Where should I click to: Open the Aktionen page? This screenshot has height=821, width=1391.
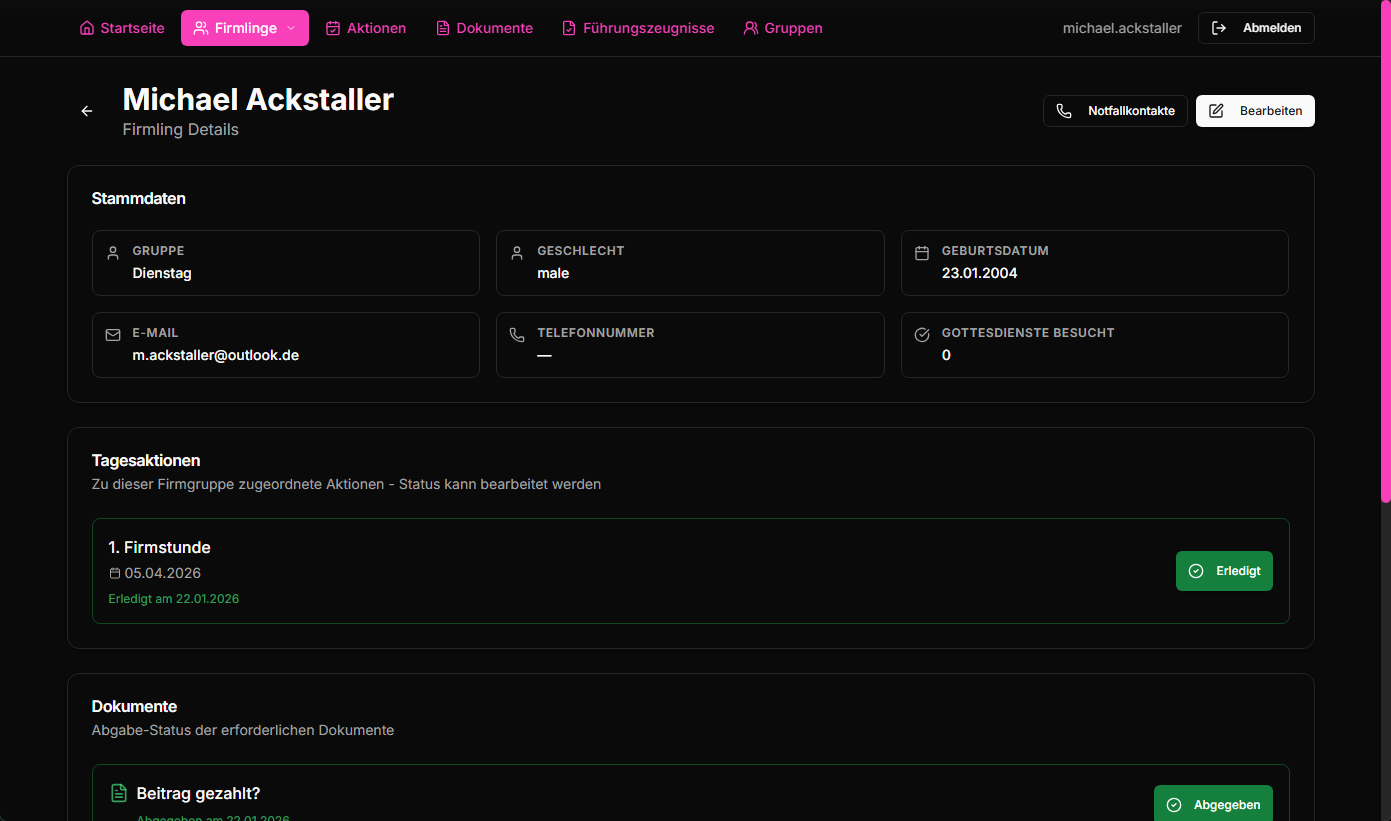tap(376, 28)
